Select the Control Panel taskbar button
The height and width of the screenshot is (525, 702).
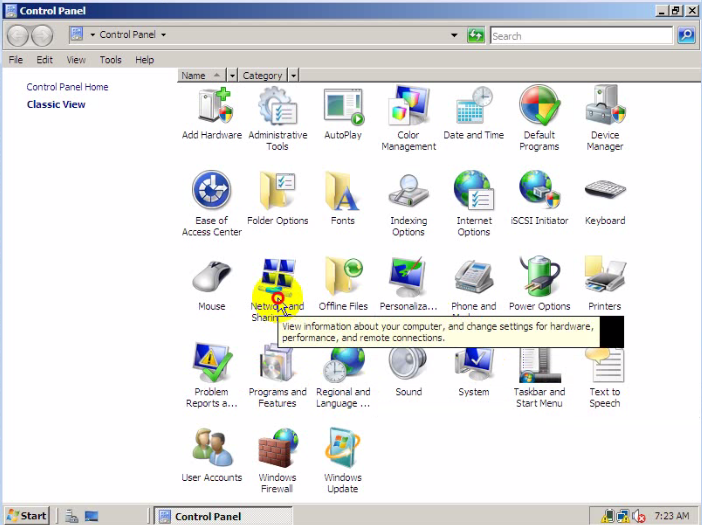point(223,516)
